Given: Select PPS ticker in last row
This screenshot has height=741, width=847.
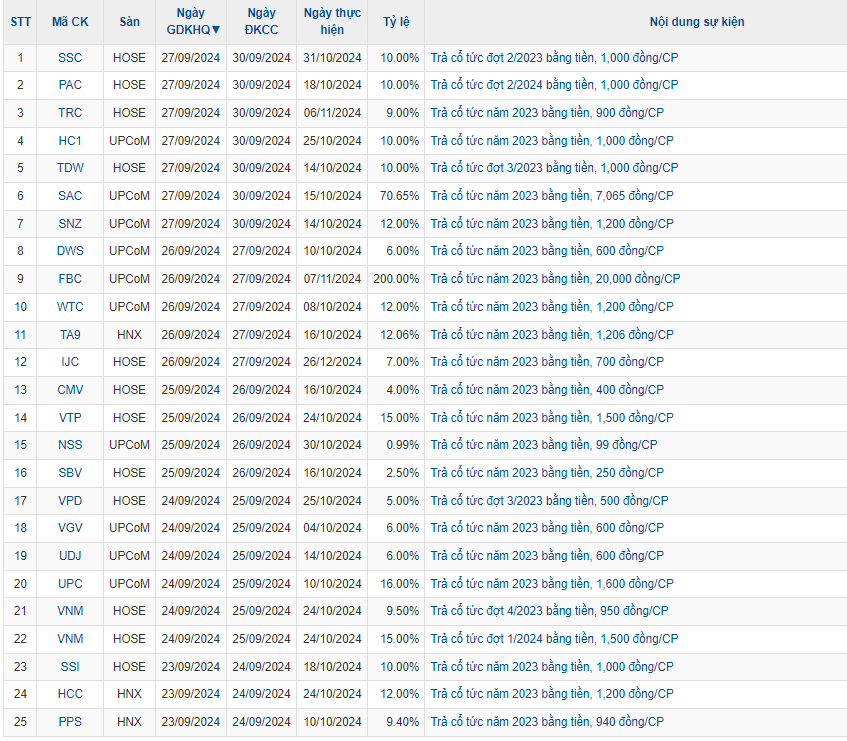Looking at the screenshot, I should pos(70,722).
